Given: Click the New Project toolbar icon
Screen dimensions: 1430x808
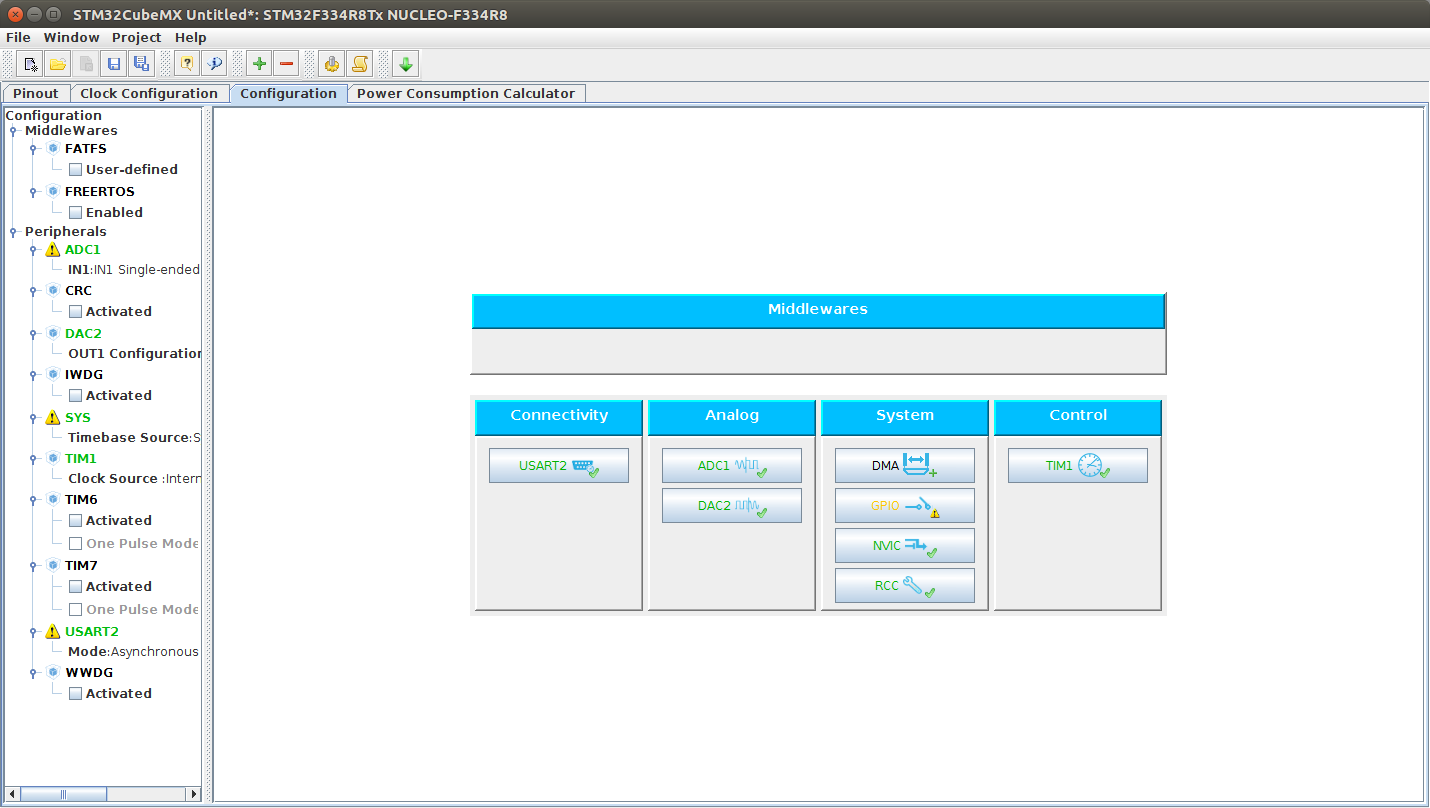Looking at the screenshot, I should [31, 64].
